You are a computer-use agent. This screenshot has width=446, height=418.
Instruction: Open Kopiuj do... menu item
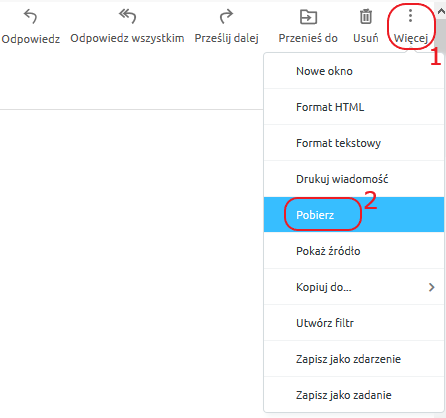(354, 287)
